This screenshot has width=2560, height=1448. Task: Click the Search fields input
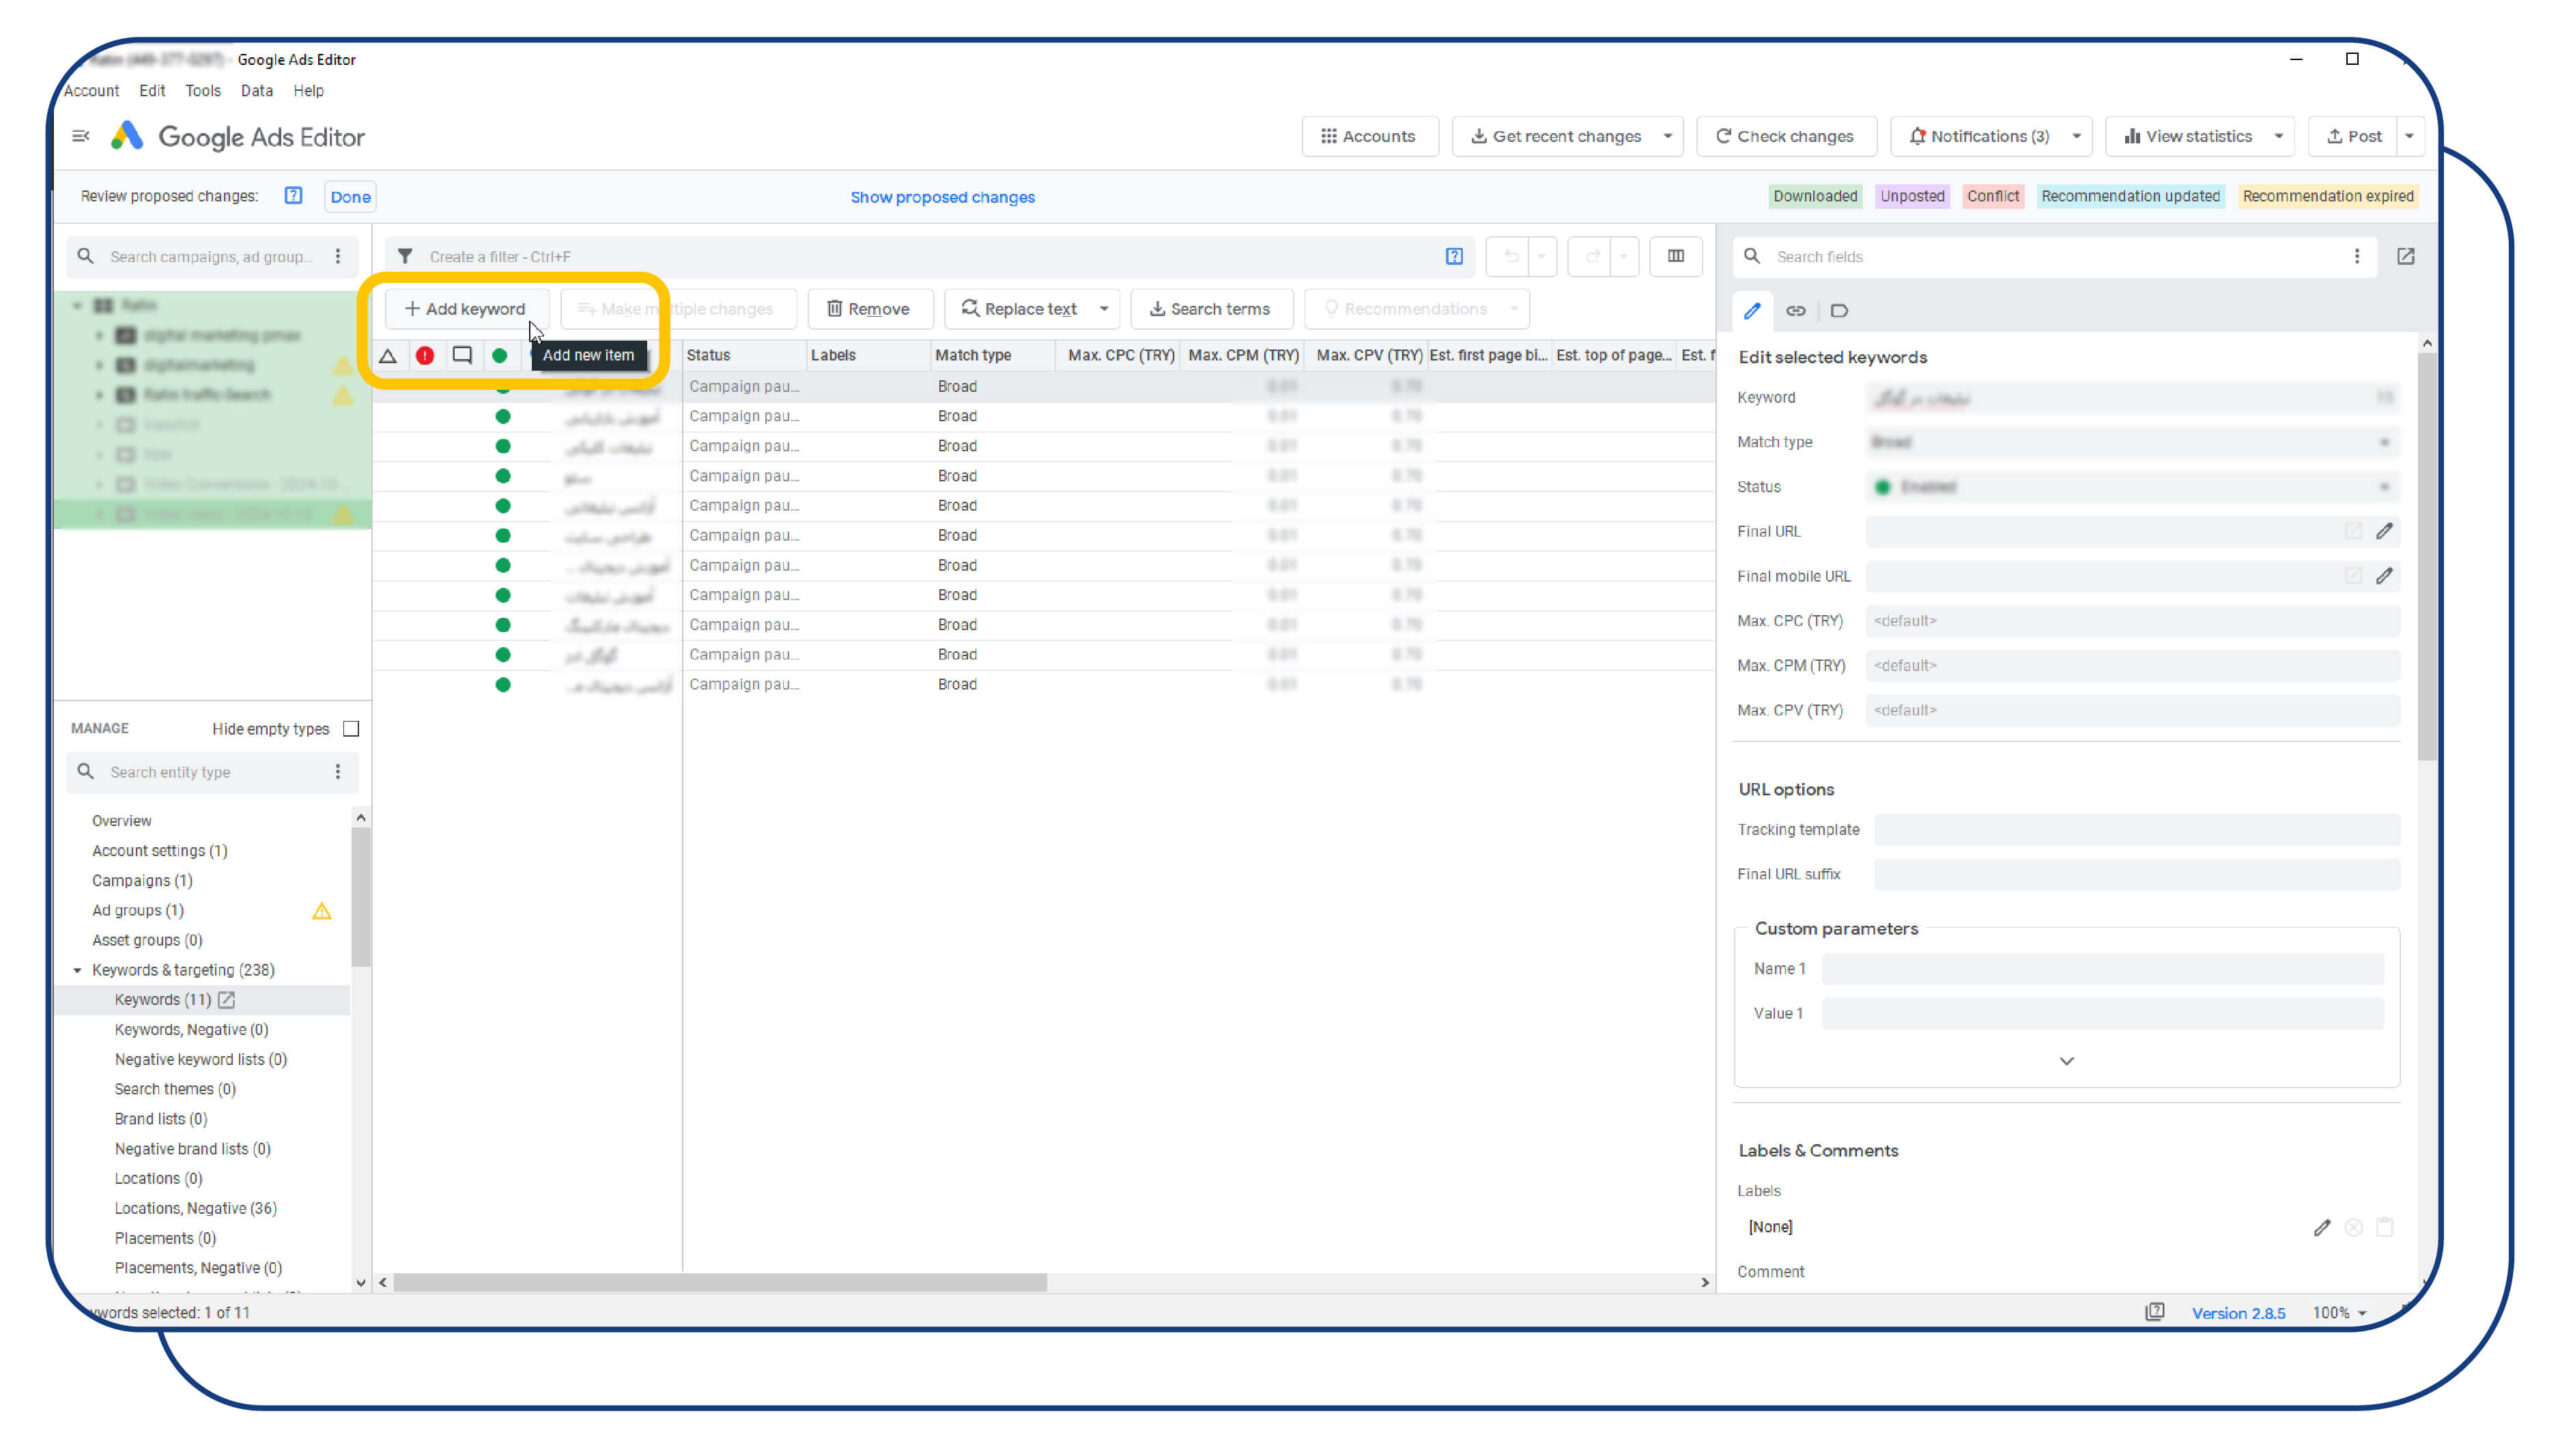(2055, 257)
